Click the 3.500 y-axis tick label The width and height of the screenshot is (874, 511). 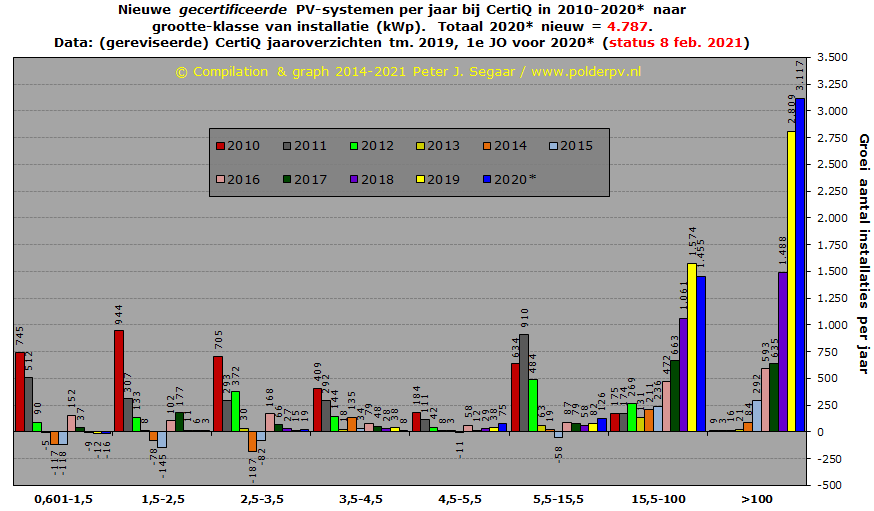click(832, 57)
